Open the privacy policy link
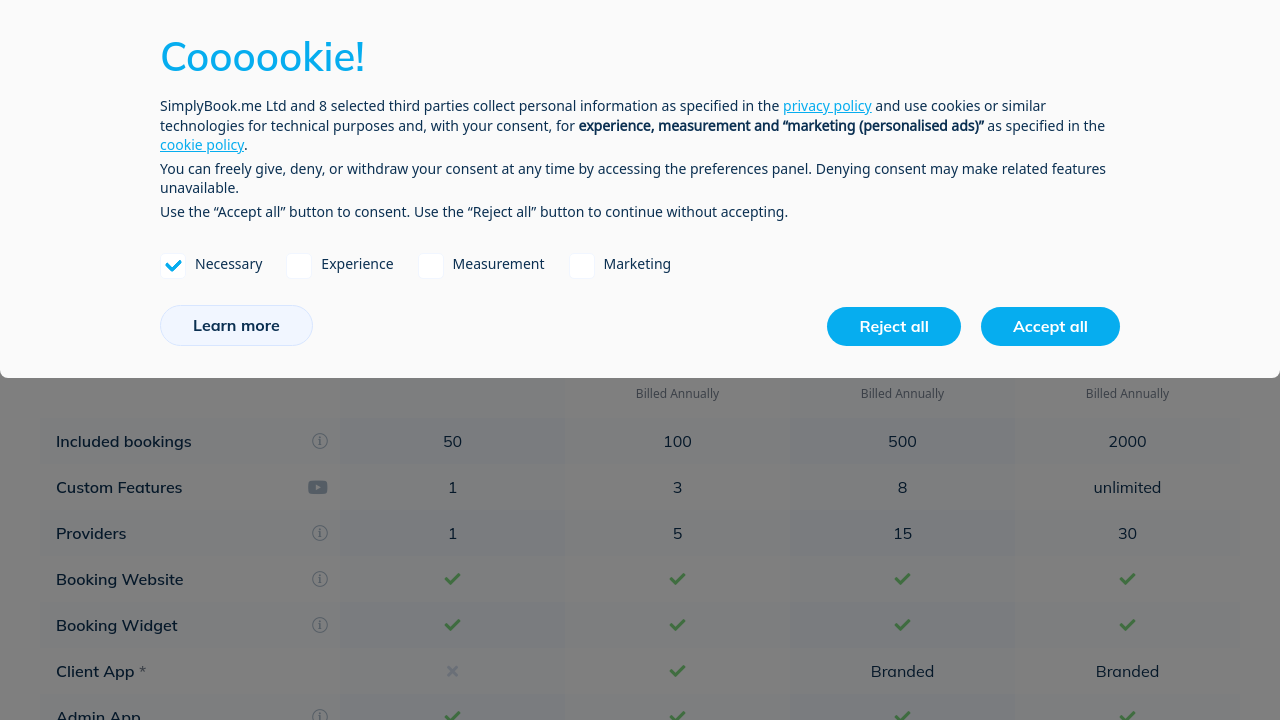Viewport: 1280px width, 720px height. (x=827, y=106)
